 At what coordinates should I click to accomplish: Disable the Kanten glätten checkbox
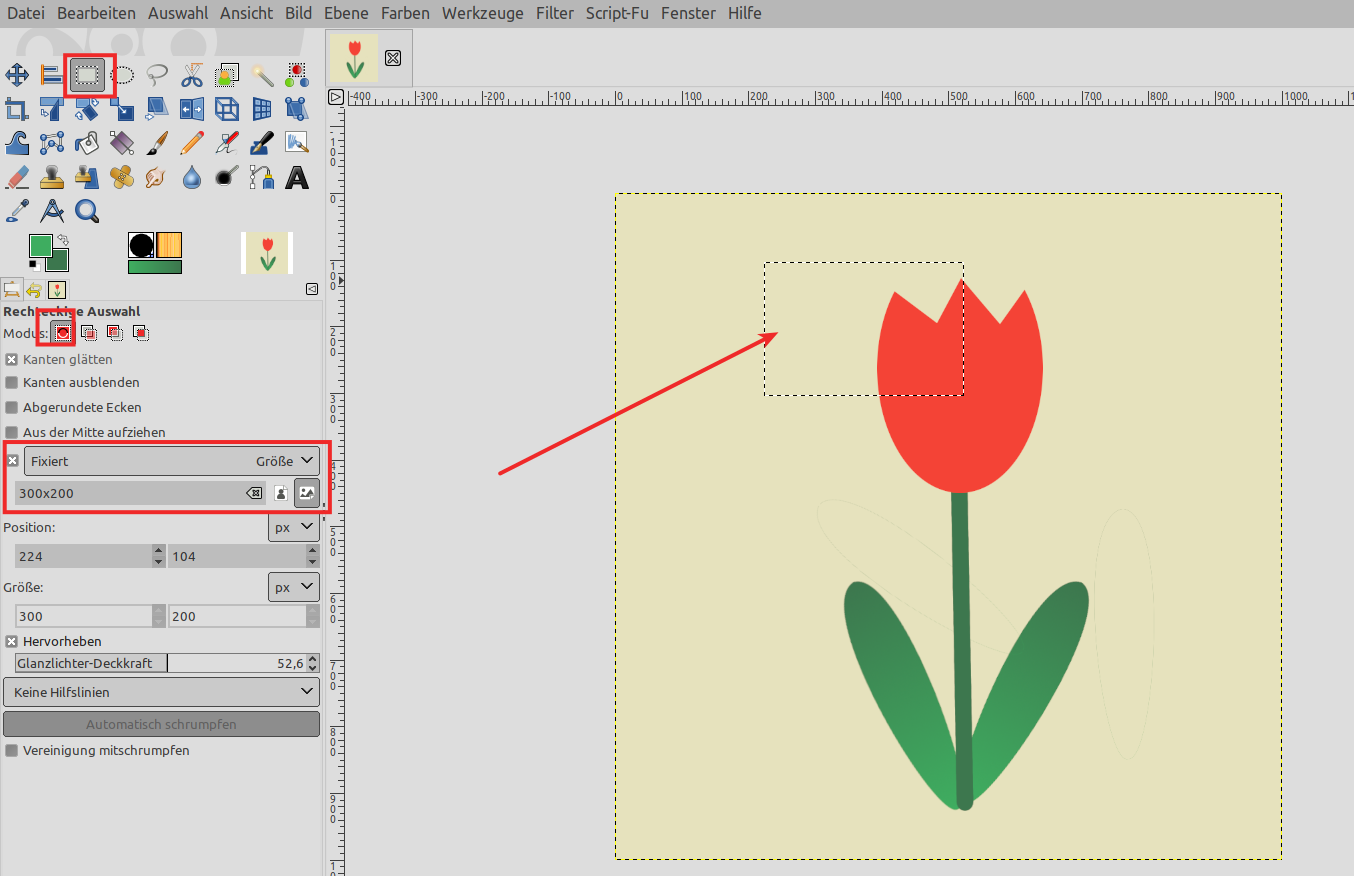pyautogui.click(x=12, y=359)
